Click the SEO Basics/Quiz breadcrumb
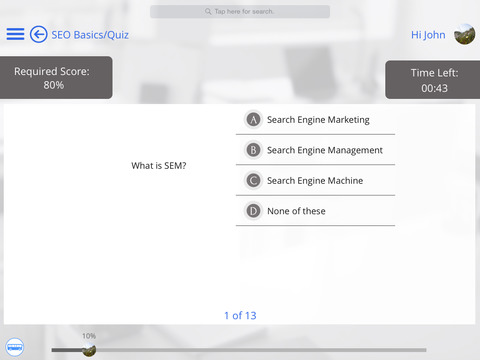Image resolution: width=480 pixels, height=360 pixels. (x=90, y=35)
